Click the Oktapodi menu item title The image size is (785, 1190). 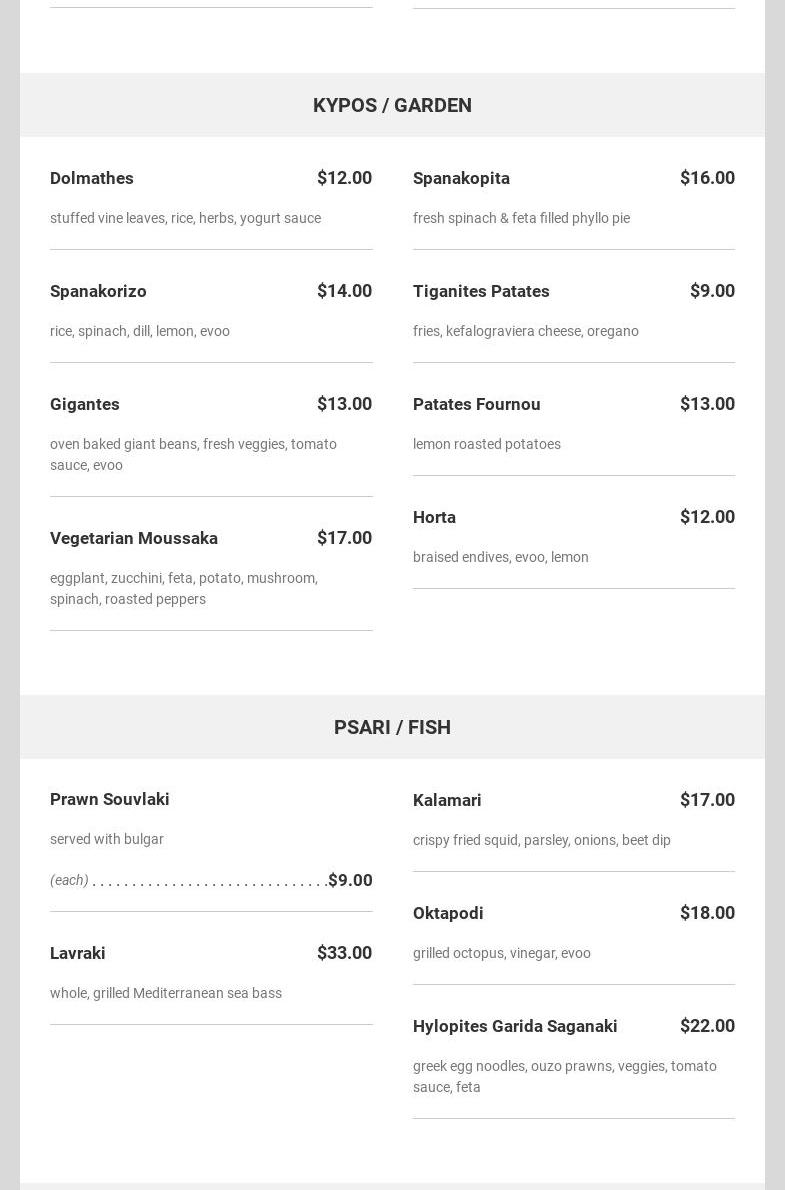point(448,913)
